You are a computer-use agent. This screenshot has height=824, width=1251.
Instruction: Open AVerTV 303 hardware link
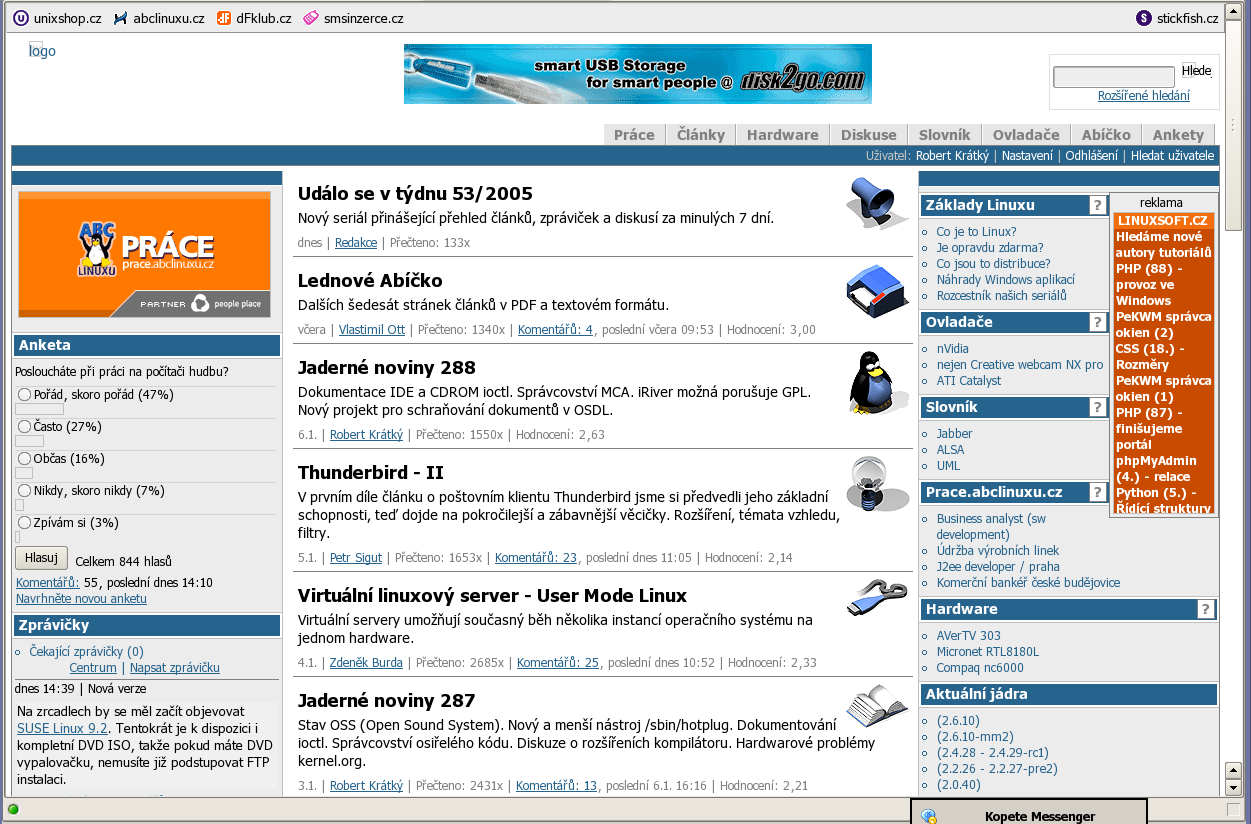tap(968, 636)
